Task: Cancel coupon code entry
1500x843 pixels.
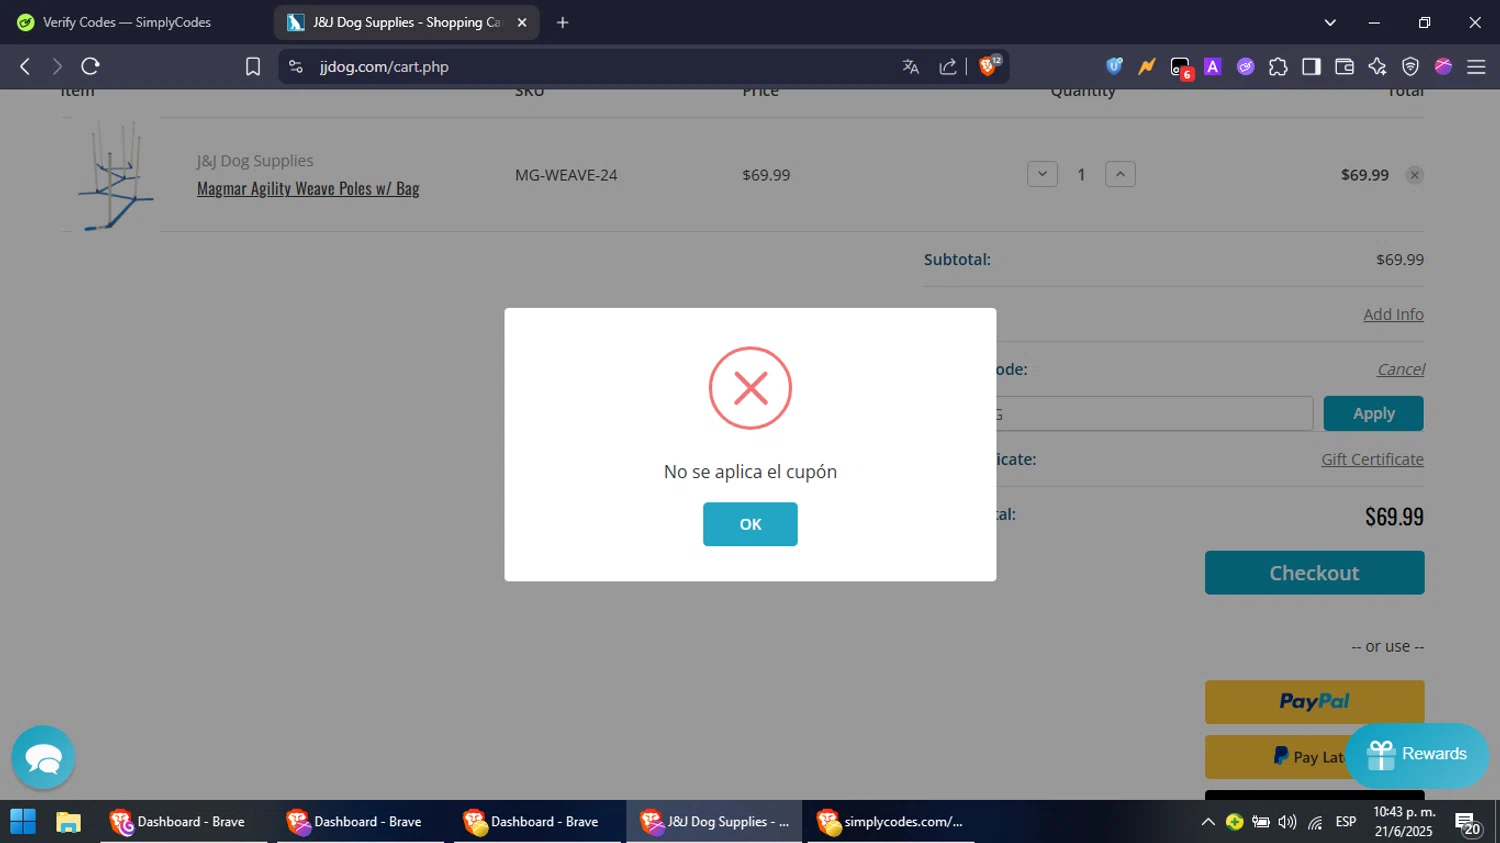Action: pos(1400,369)
